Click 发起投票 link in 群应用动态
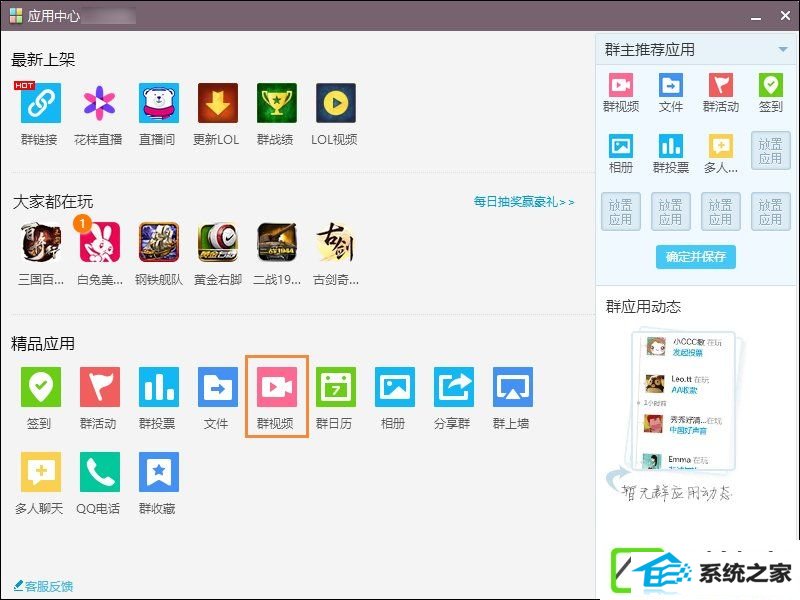The width and height of the screenshot is (800, 600). (687, 353)
